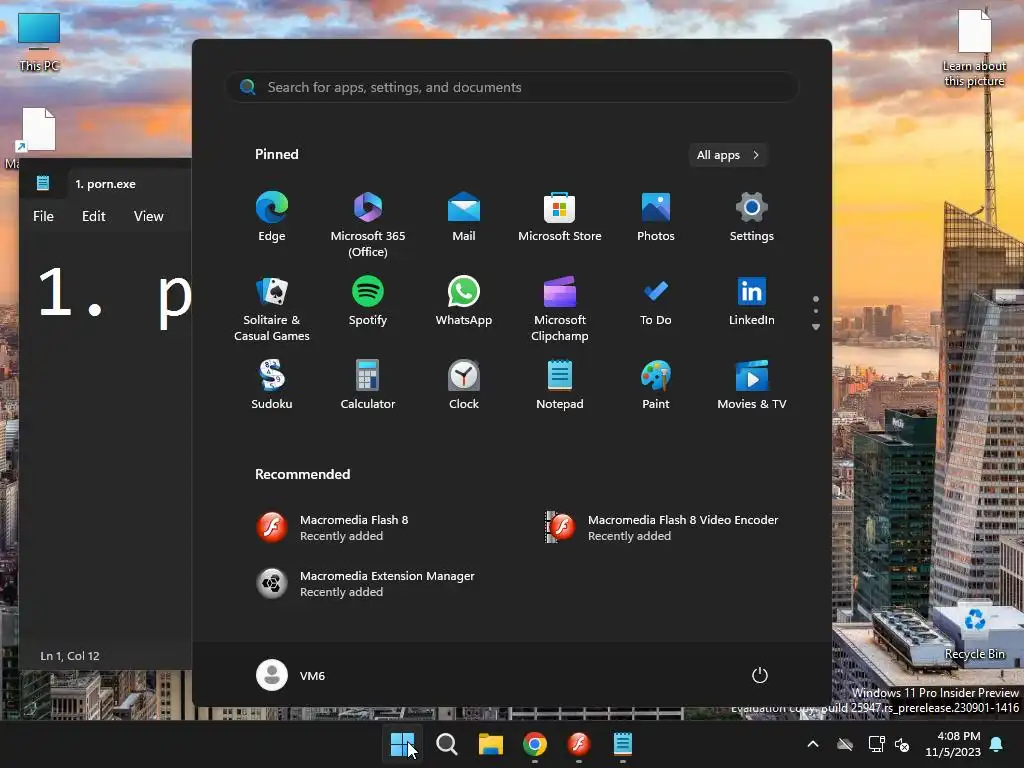The image size is (1024, 768).
Task: Open Google Chrome from taskbar
Action: click(534, 744)
